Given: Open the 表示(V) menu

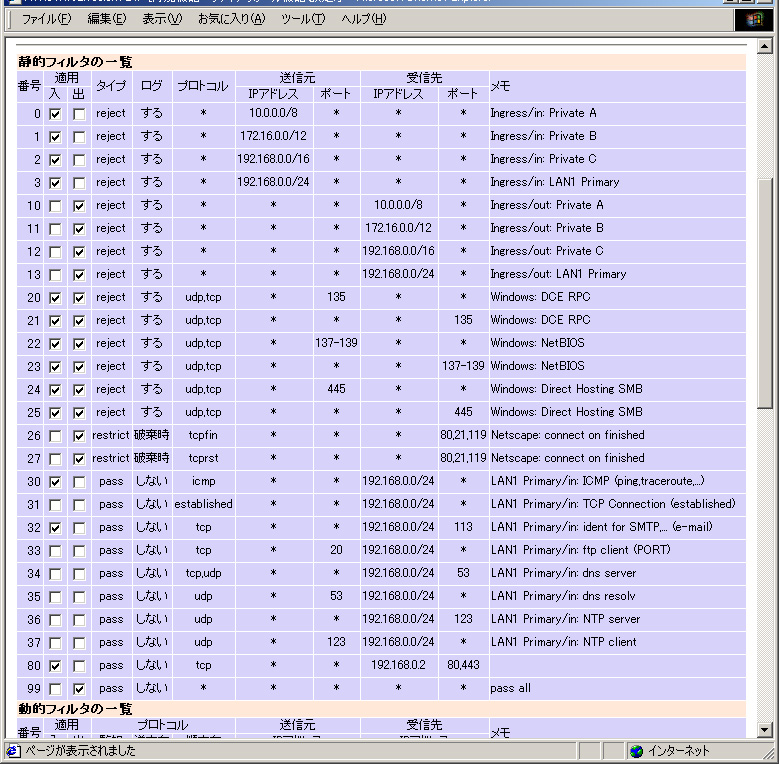Looking at the screenshot, I should click(161, 19).
